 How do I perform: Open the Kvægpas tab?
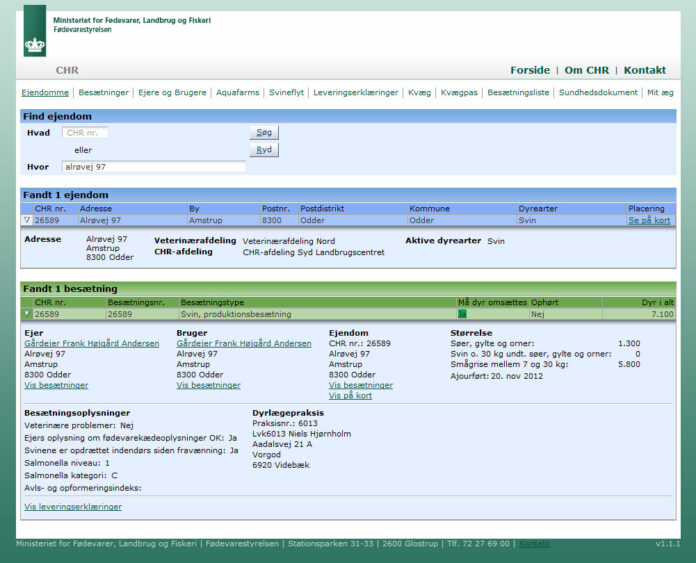tap(459, 92)
